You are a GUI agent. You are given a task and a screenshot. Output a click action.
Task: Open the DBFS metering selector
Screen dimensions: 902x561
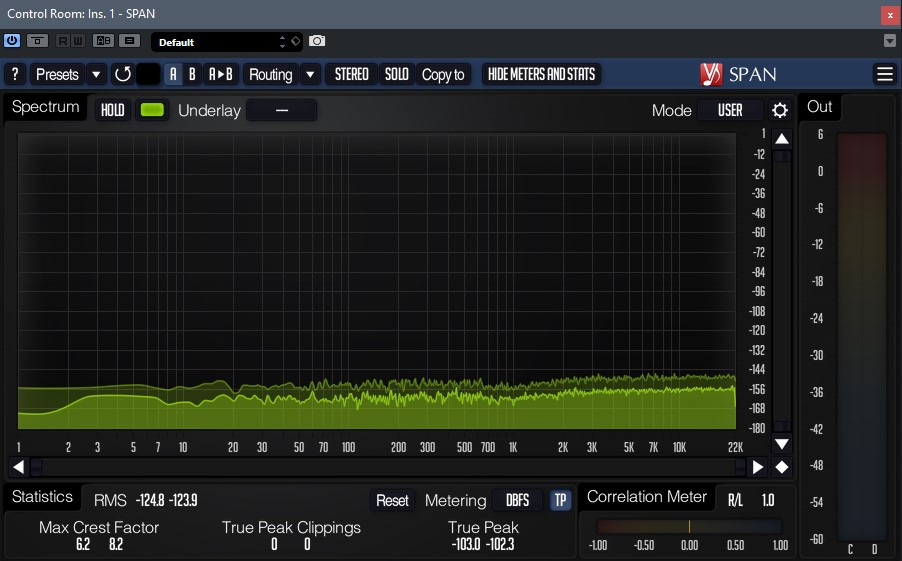point(517,501)
